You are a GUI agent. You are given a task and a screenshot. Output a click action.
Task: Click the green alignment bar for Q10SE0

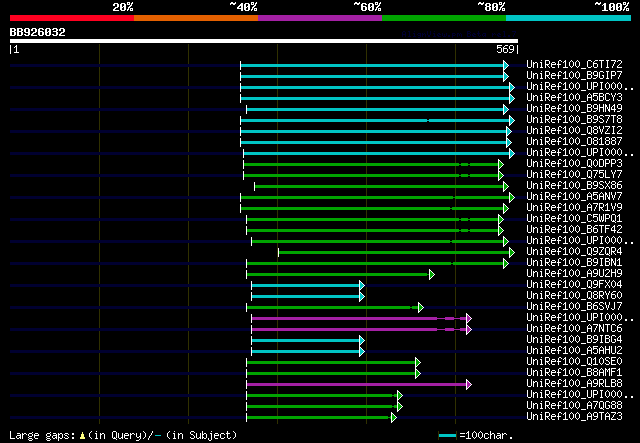click(x=331, y=363)
